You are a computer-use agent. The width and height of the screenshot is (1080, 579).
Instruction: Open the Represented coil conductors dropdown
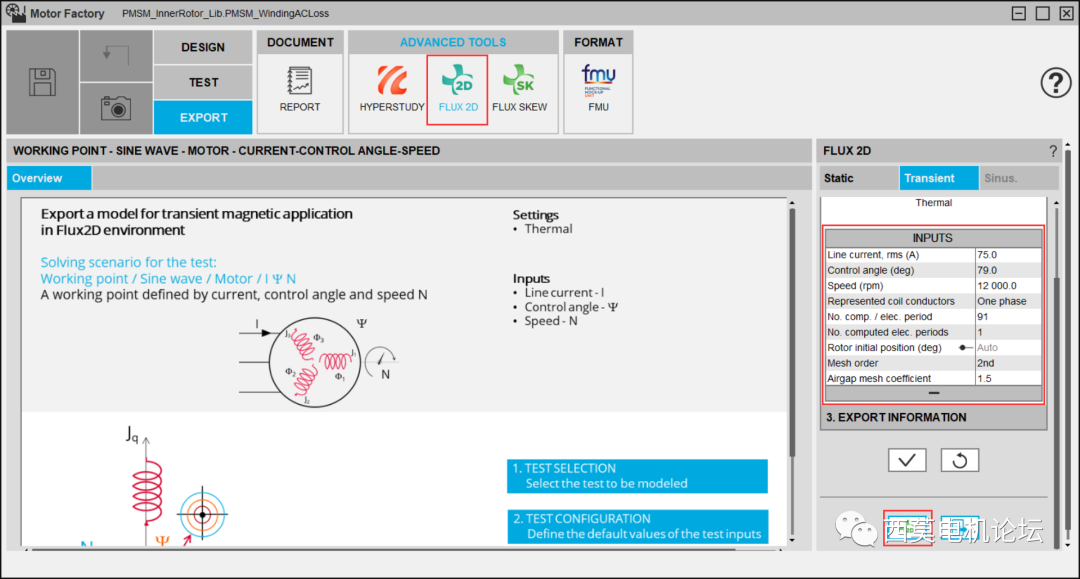point(1008,301)
